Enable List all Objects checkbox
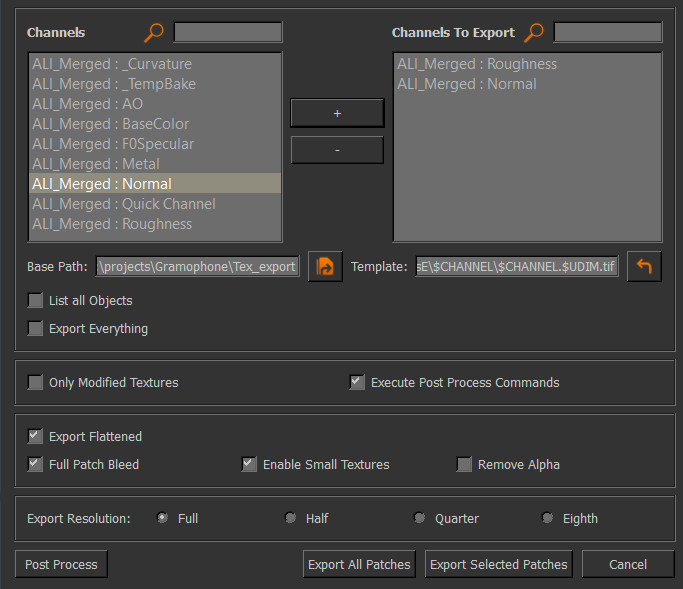Screen dimensions: 683x589 click(35, 301)
